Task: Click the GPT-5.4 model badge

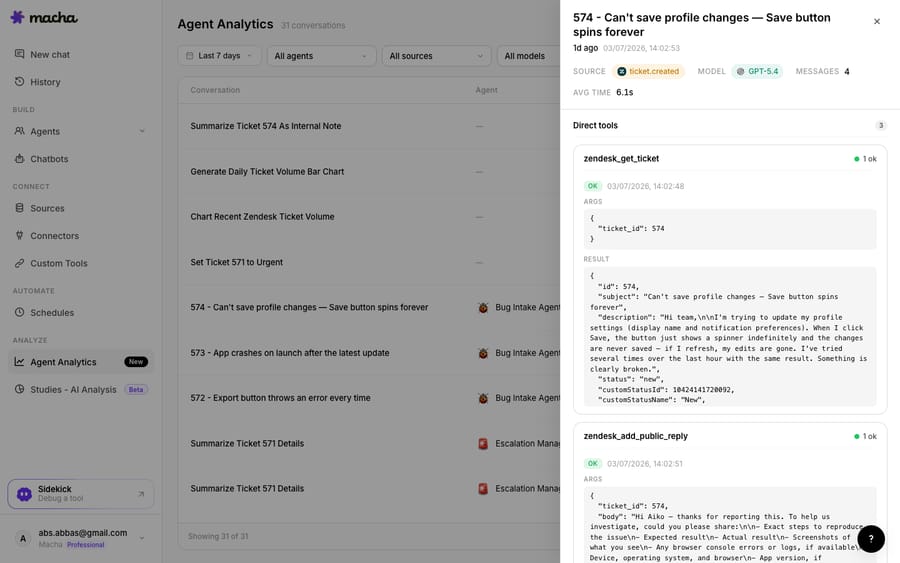Action: pos(757,71)
